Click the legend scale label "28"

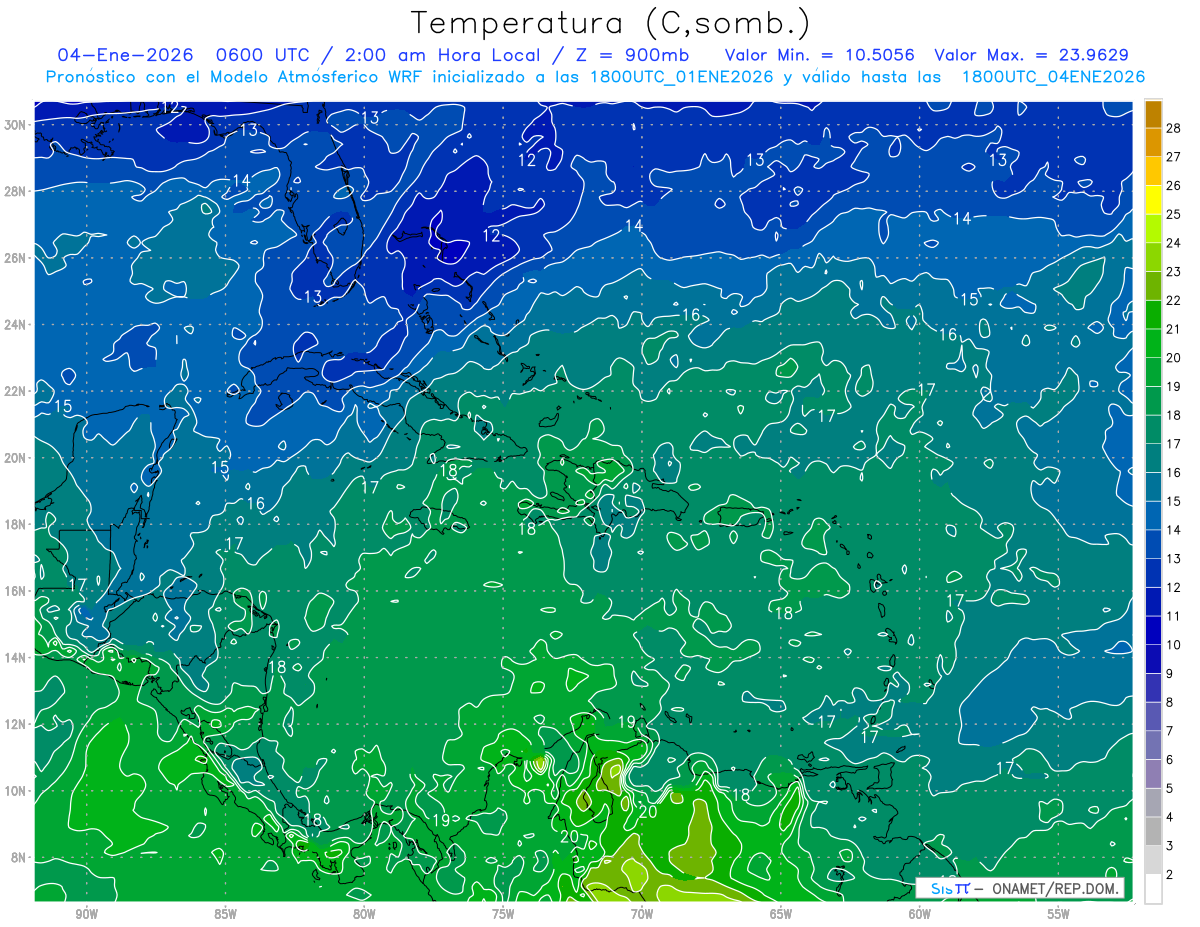pyautogui.click(x=1173, y=128)
